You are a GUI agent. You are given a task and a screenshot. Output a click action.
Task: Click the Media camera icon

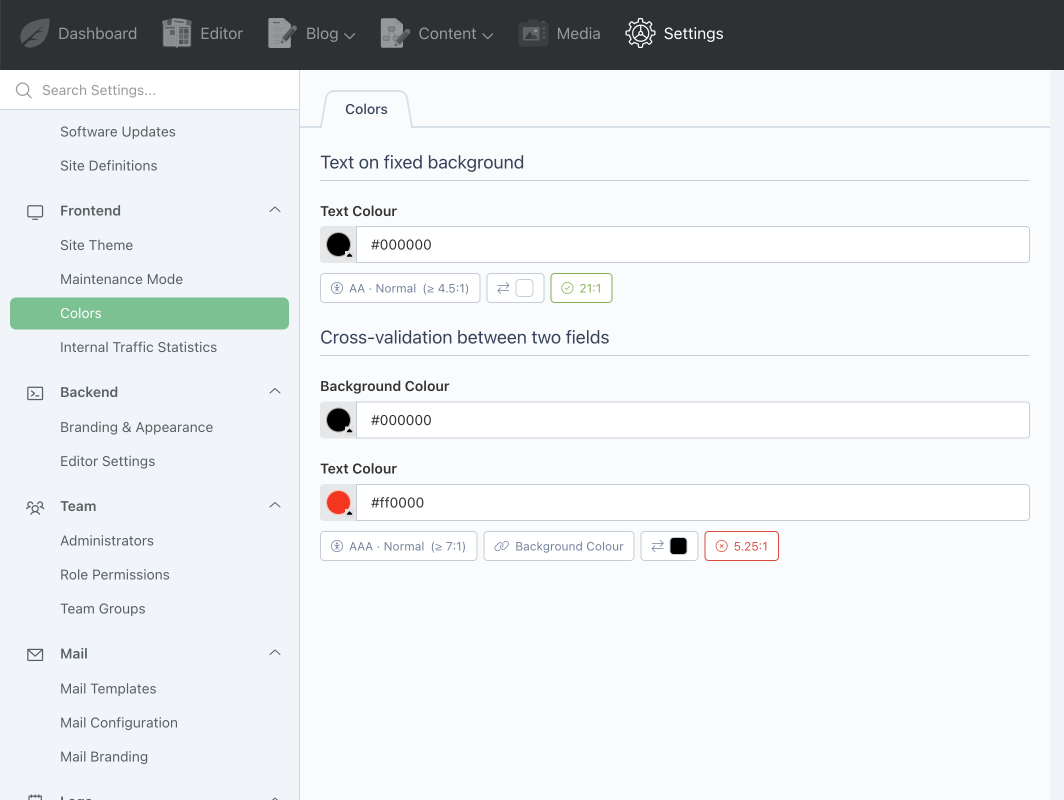pyautogui.click(x=534, y=33)
